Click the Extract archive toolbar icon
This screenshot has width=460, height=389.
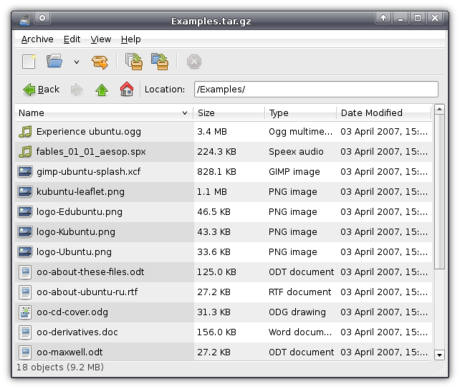100,62
